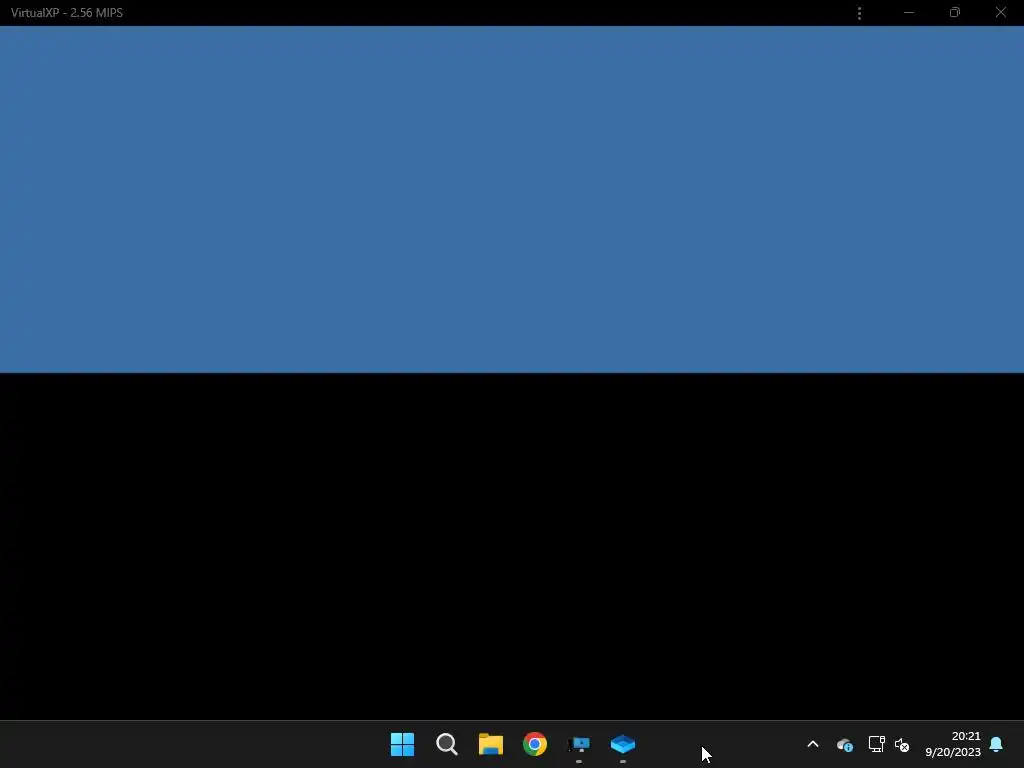1024x768 pixels.
Task: Click the muted speaker volume icon
Action: (x=902, y=744)
